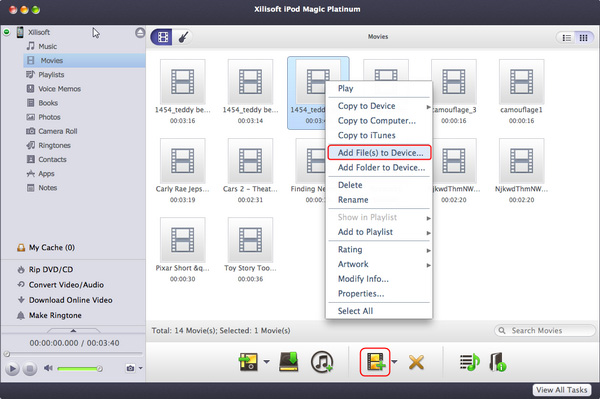Image resolution: width=600 pixels, height=399 pixels.
Task: Choose Delete in the context menu
Action: pyautogui.click(x=379, y=185)
